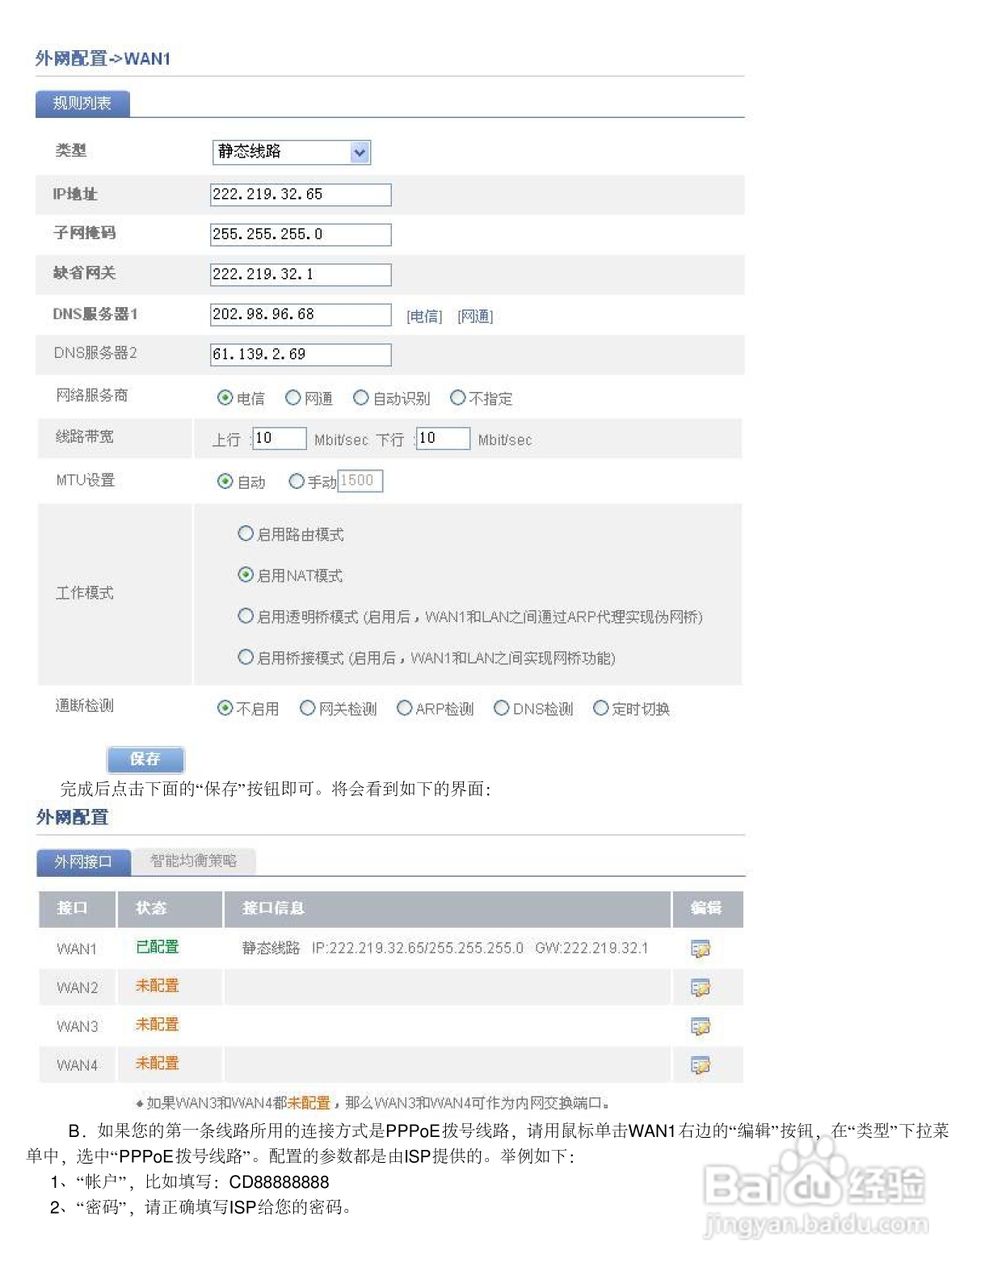
Task: Enable 手动 MTU setting
Action: tap(297, 481)
